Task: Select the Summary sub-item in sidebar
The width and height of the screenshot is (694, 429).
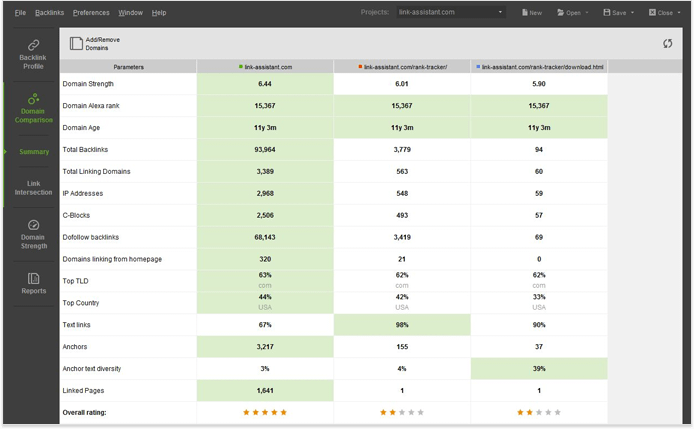Action: pos(34,152)
